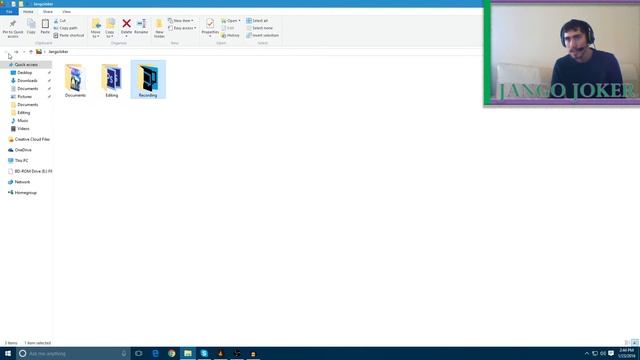
Task: Select the Recording folder thumbnail
Action: [148, 80]
